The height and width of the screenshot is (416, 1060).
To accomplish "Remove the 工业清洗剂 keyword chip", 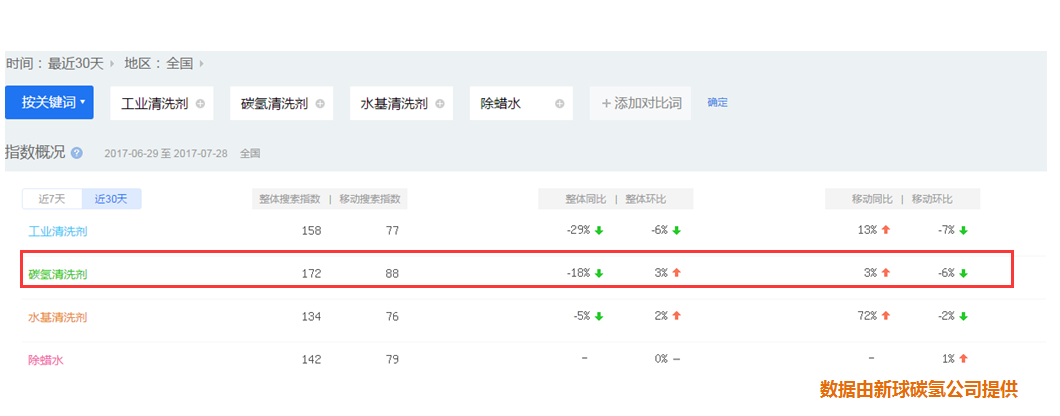I will 200,103.
